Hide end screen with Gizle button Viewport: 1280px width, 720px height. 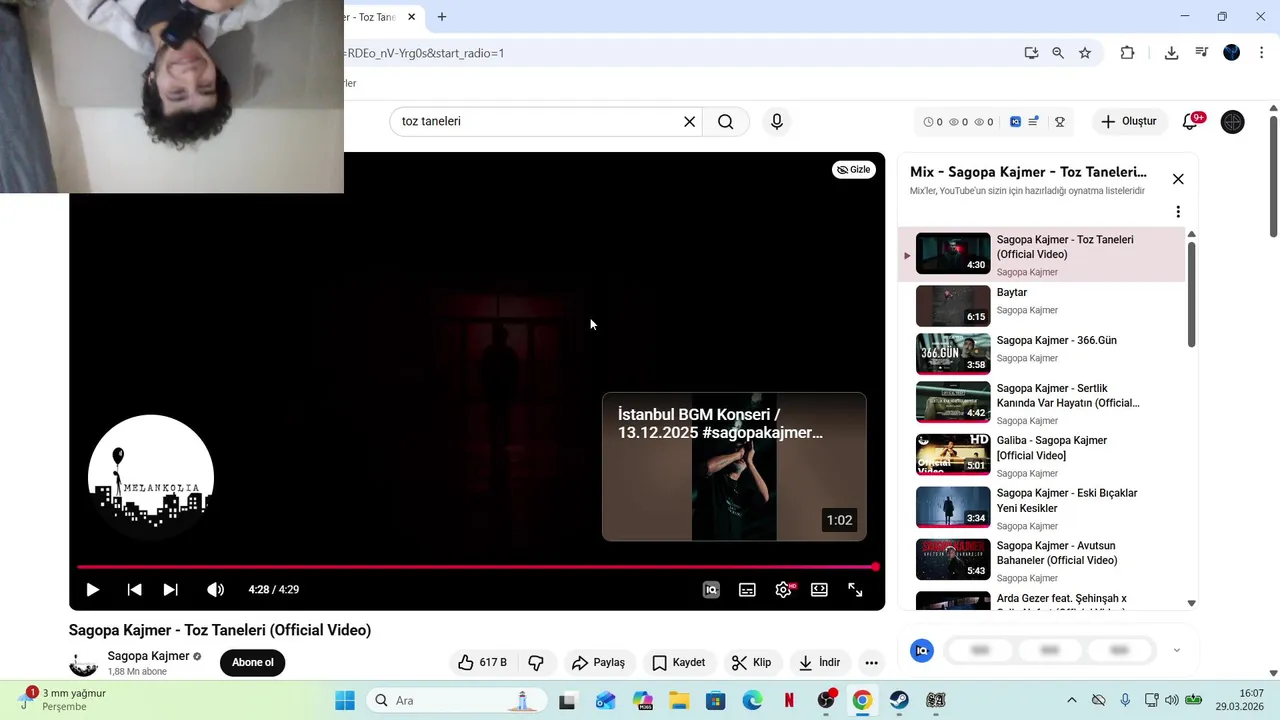854,170
